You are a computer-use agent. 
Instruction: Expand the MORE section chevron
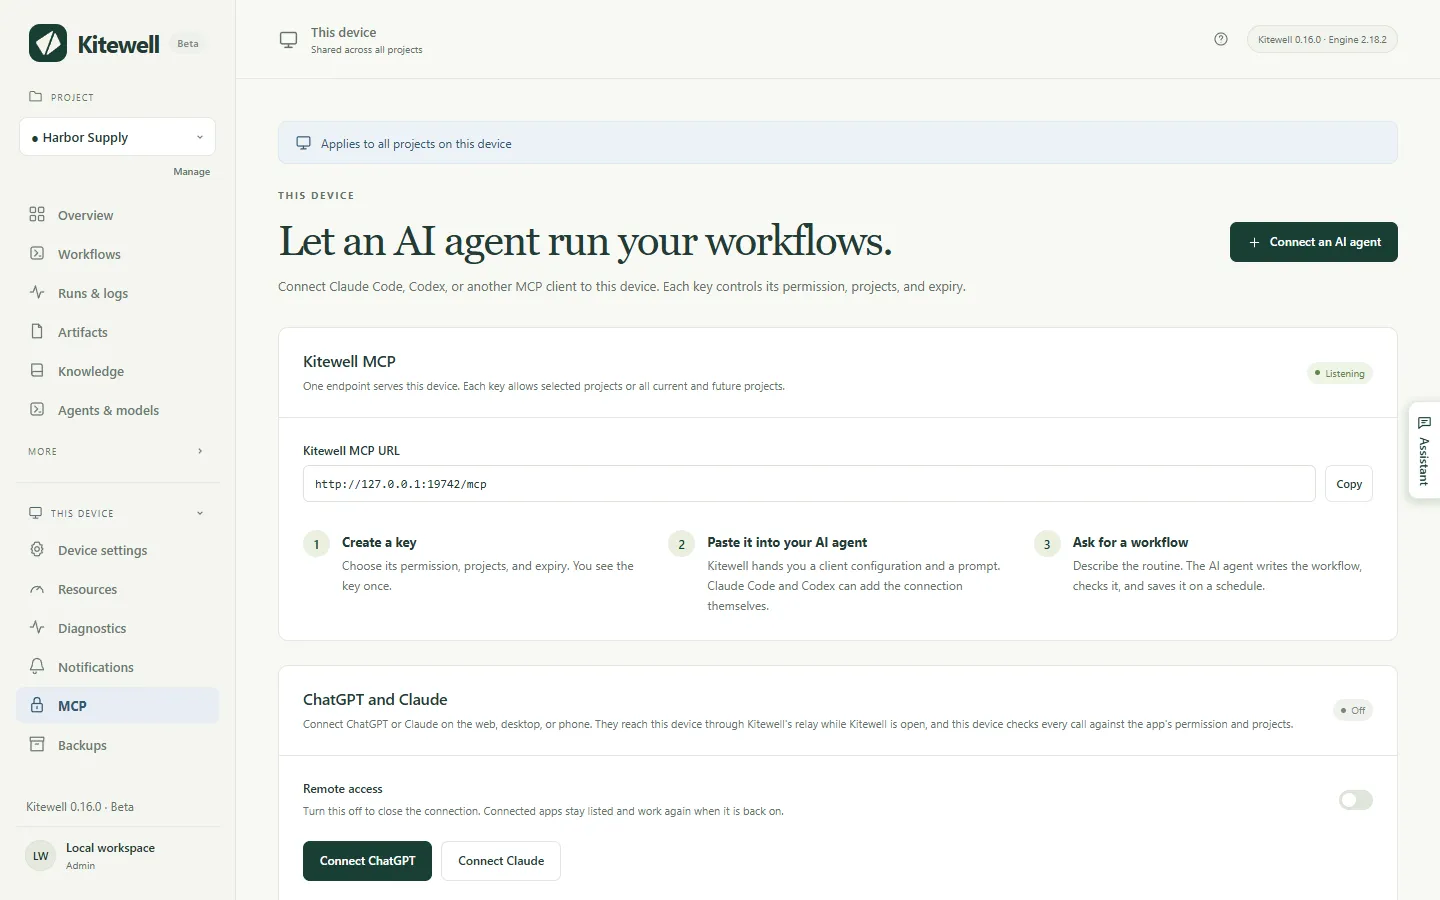(x=200, y=451)
